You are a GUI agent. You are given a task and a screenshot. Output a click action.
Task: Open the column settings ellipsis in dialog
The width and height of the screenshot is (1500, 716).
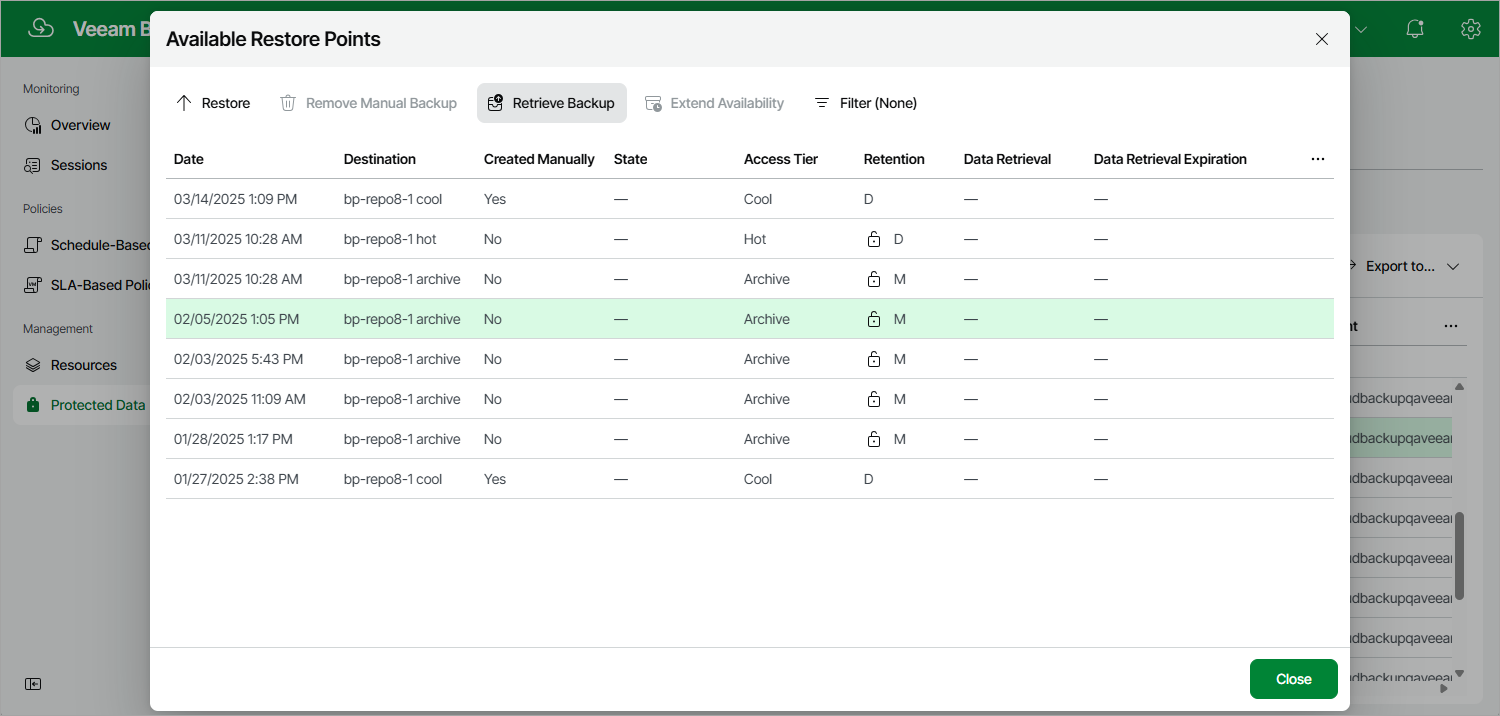[1318, 159]
